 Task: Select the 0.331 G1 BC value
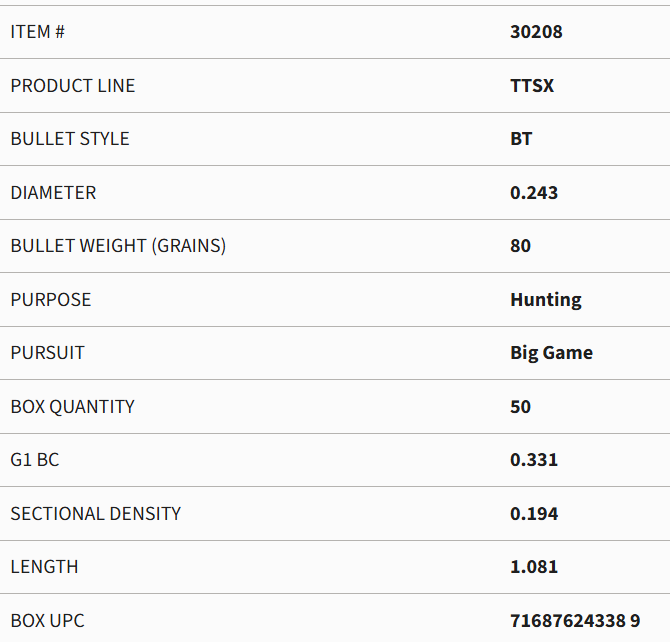[534, 460]
